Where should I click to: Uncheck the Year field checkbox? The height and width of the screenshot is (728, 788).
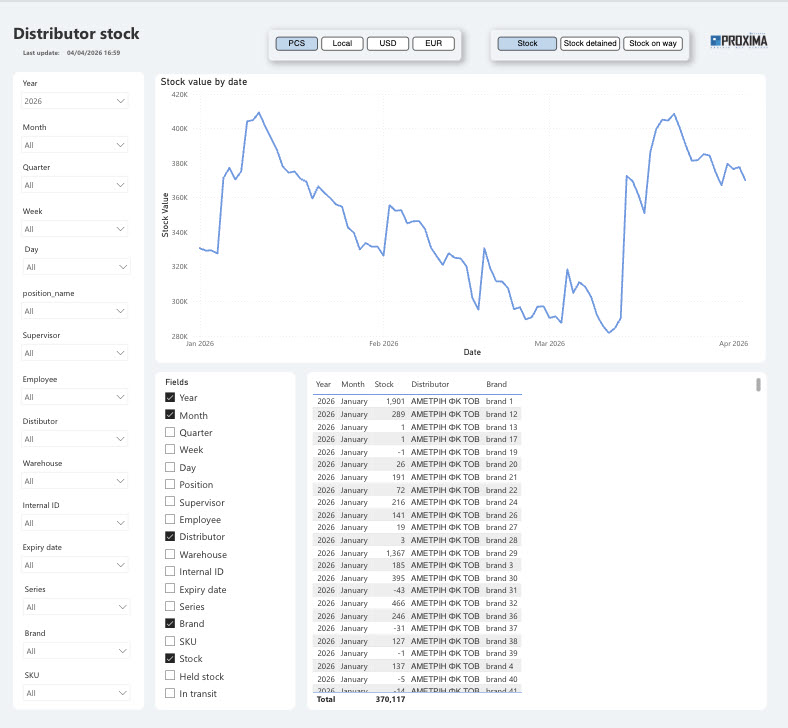tap(170, 397)
